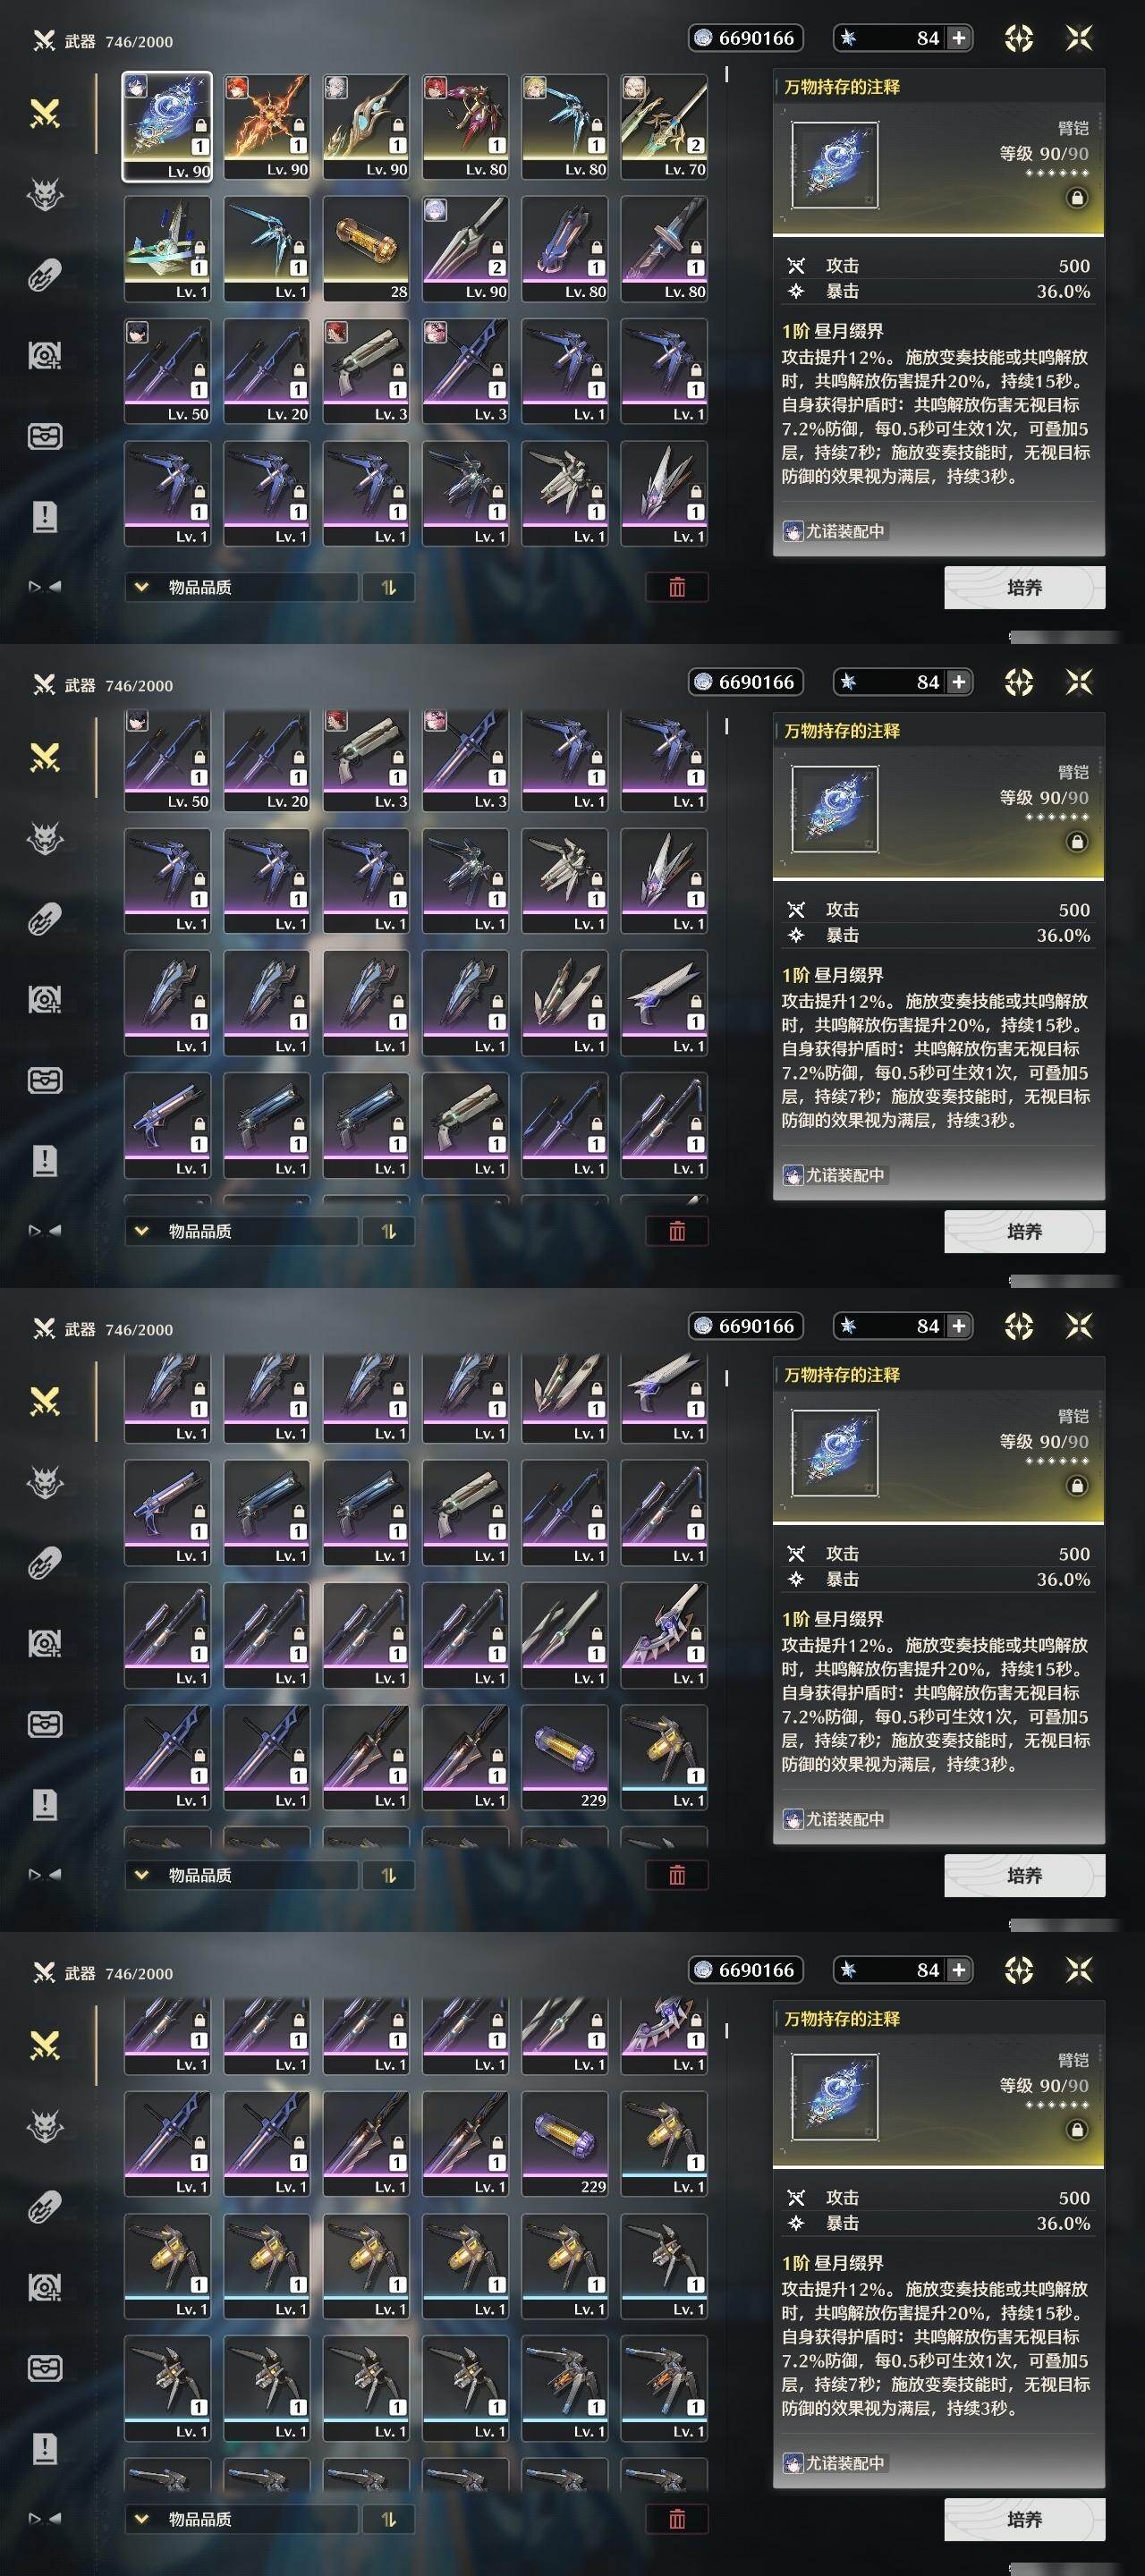Toggle the sort order arrows next to 物品品质, topmost view
This screenshot has height=2576, width=1145.
pos(389,587)
